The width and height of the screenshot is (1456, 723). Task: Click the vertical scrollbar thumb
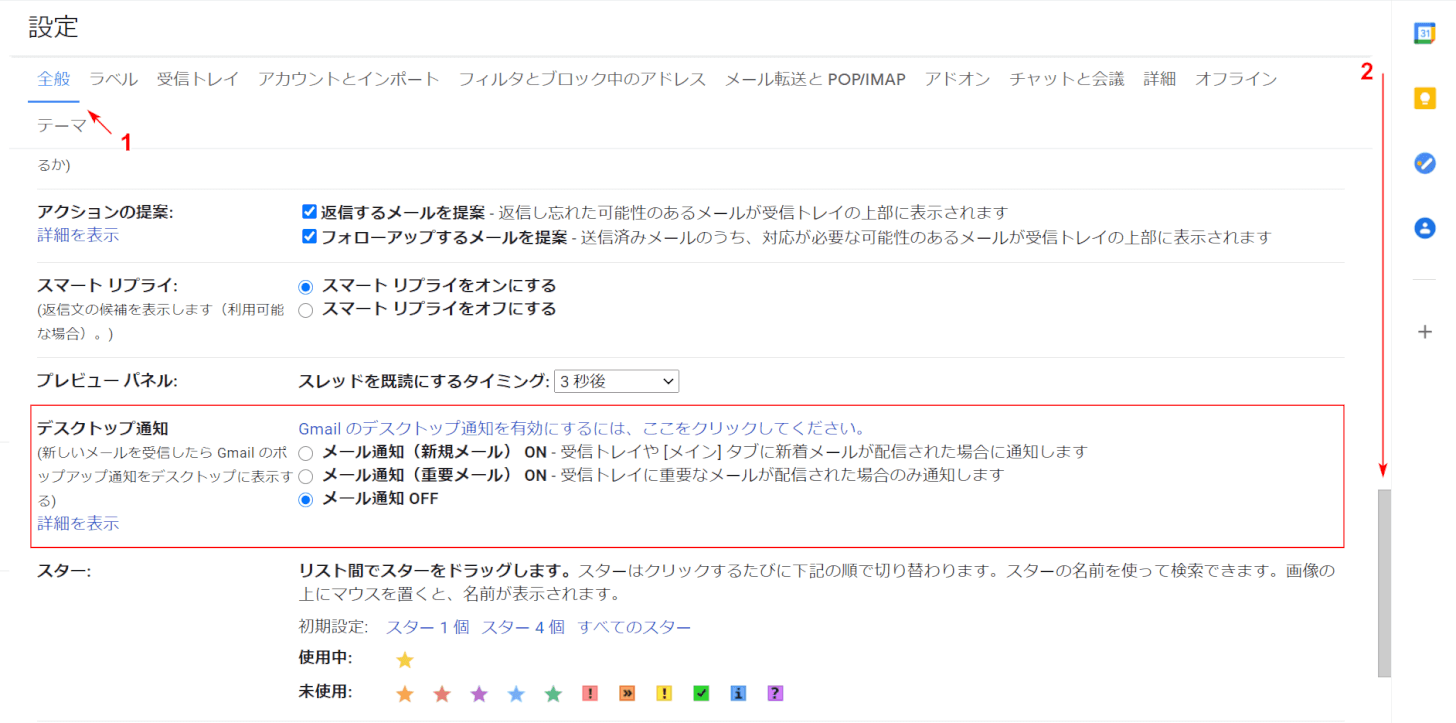(1384, 582)
